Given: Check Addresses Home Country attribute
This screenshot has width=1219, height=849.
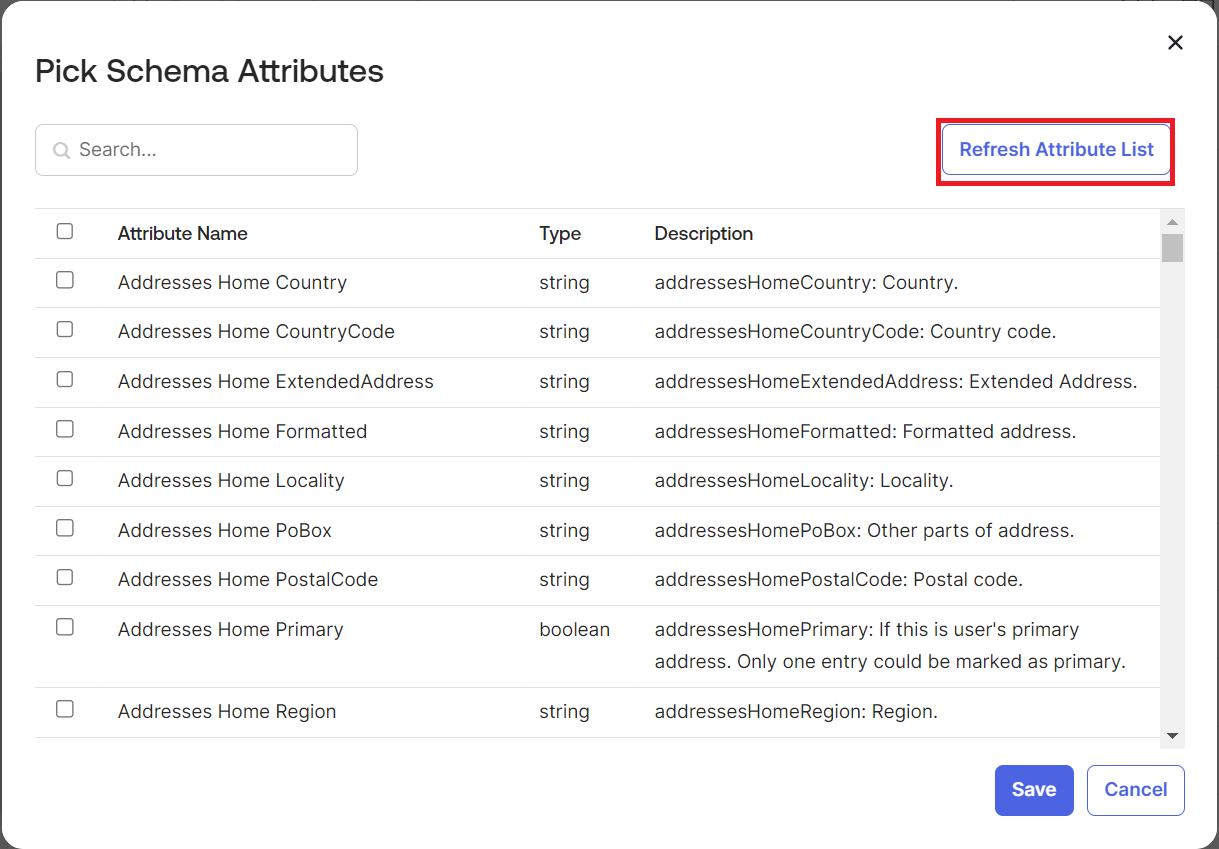Looking at the screenshot, I should (65, 281).
